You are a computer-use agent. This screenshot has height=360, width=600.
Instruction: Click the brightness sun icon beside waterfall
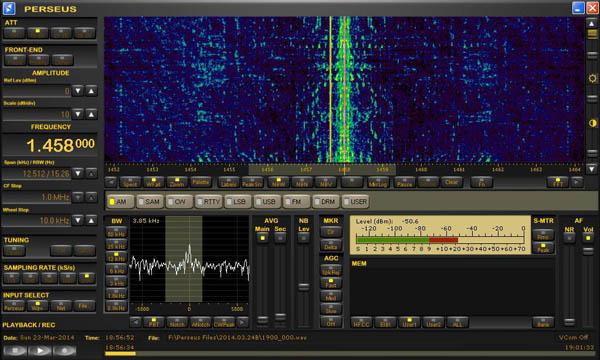click(592, 78)
